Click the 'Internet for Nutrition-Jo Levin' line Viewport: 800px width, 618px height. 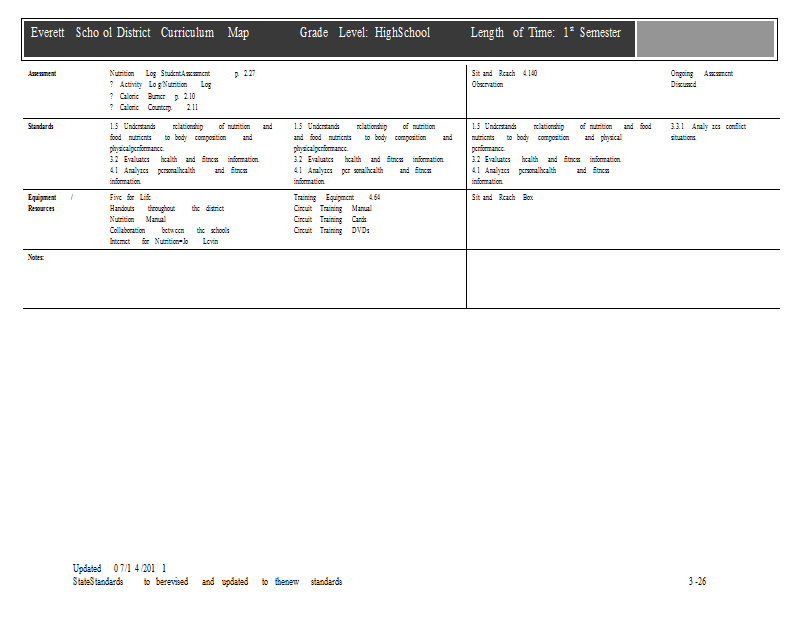click(164, 241)
